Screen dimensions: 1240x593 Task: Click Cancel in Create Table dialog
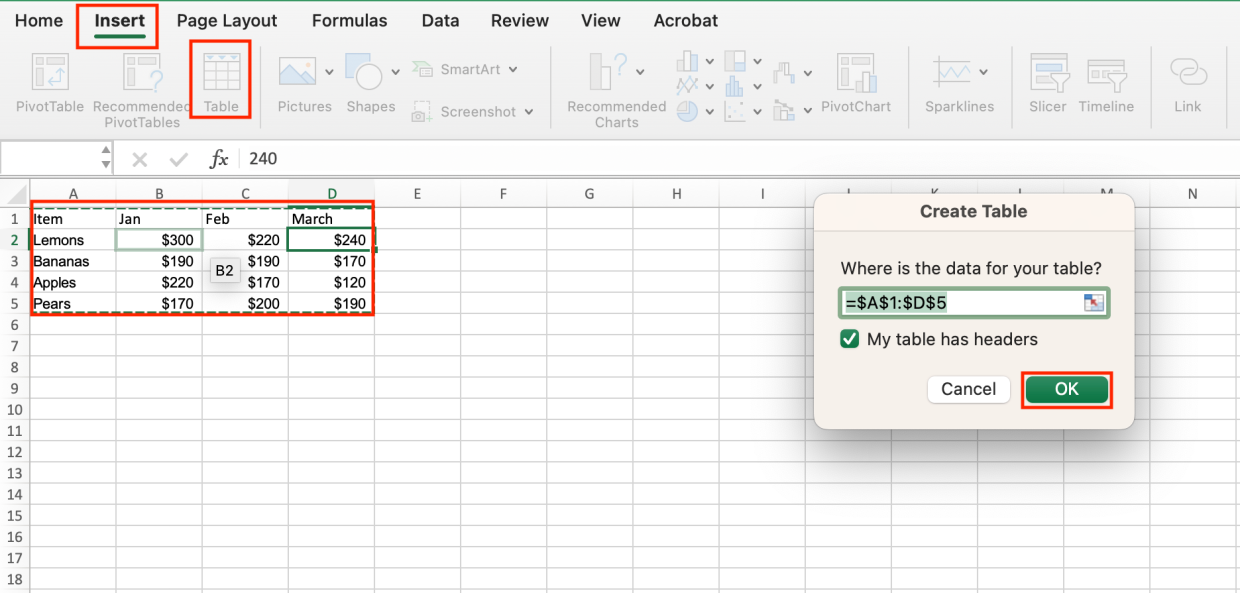(969, 389)
